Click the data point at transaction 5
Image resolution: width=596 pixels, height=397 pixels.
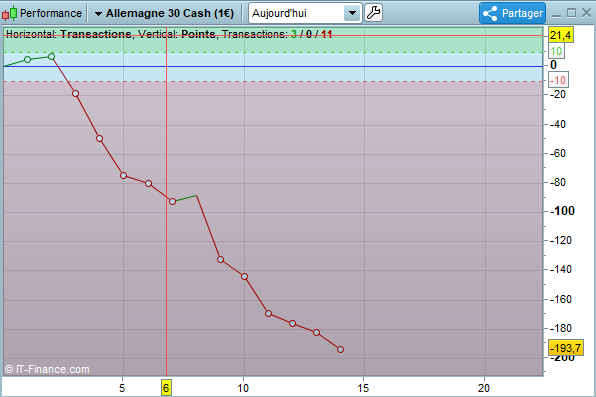pyautogui.click(x=123, y=175)
